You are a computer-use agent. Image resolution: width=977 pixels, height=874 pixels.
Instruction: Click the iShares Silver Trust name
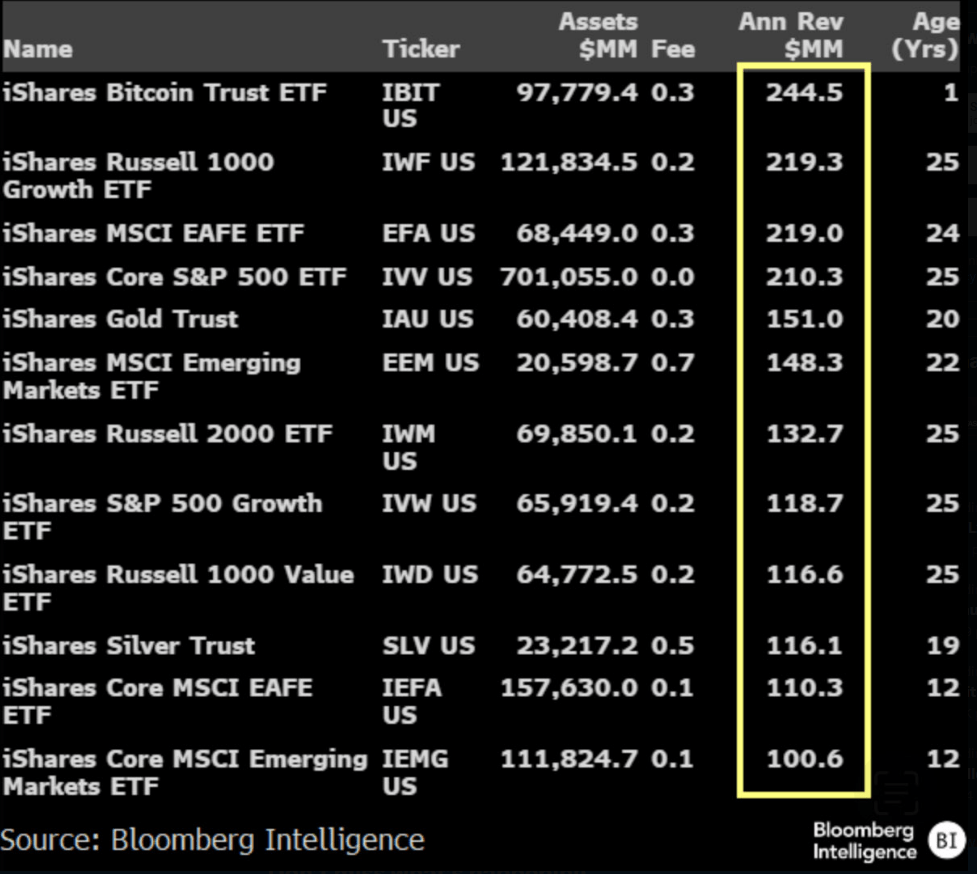(x=129, y=646)
